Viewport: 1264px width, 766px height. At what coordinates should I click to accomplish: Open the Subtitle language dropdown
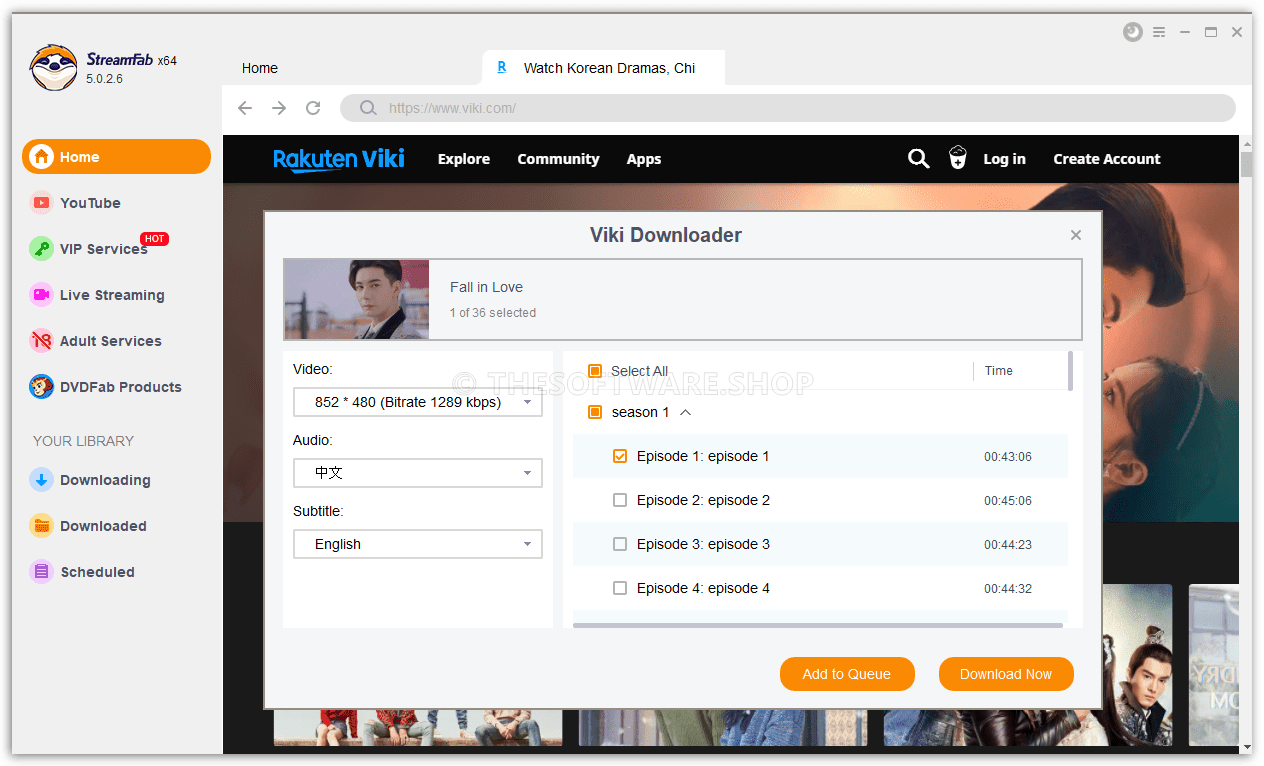click(418, 544)
